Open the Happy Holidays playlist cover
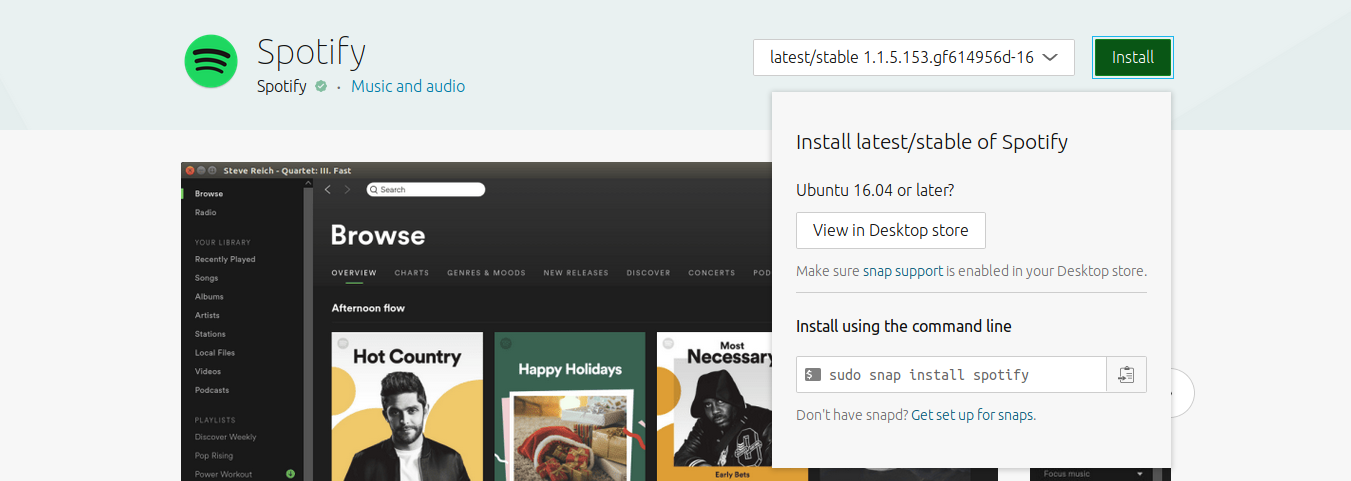Screen dimensions: 1351x481 (x=570, y=406)
